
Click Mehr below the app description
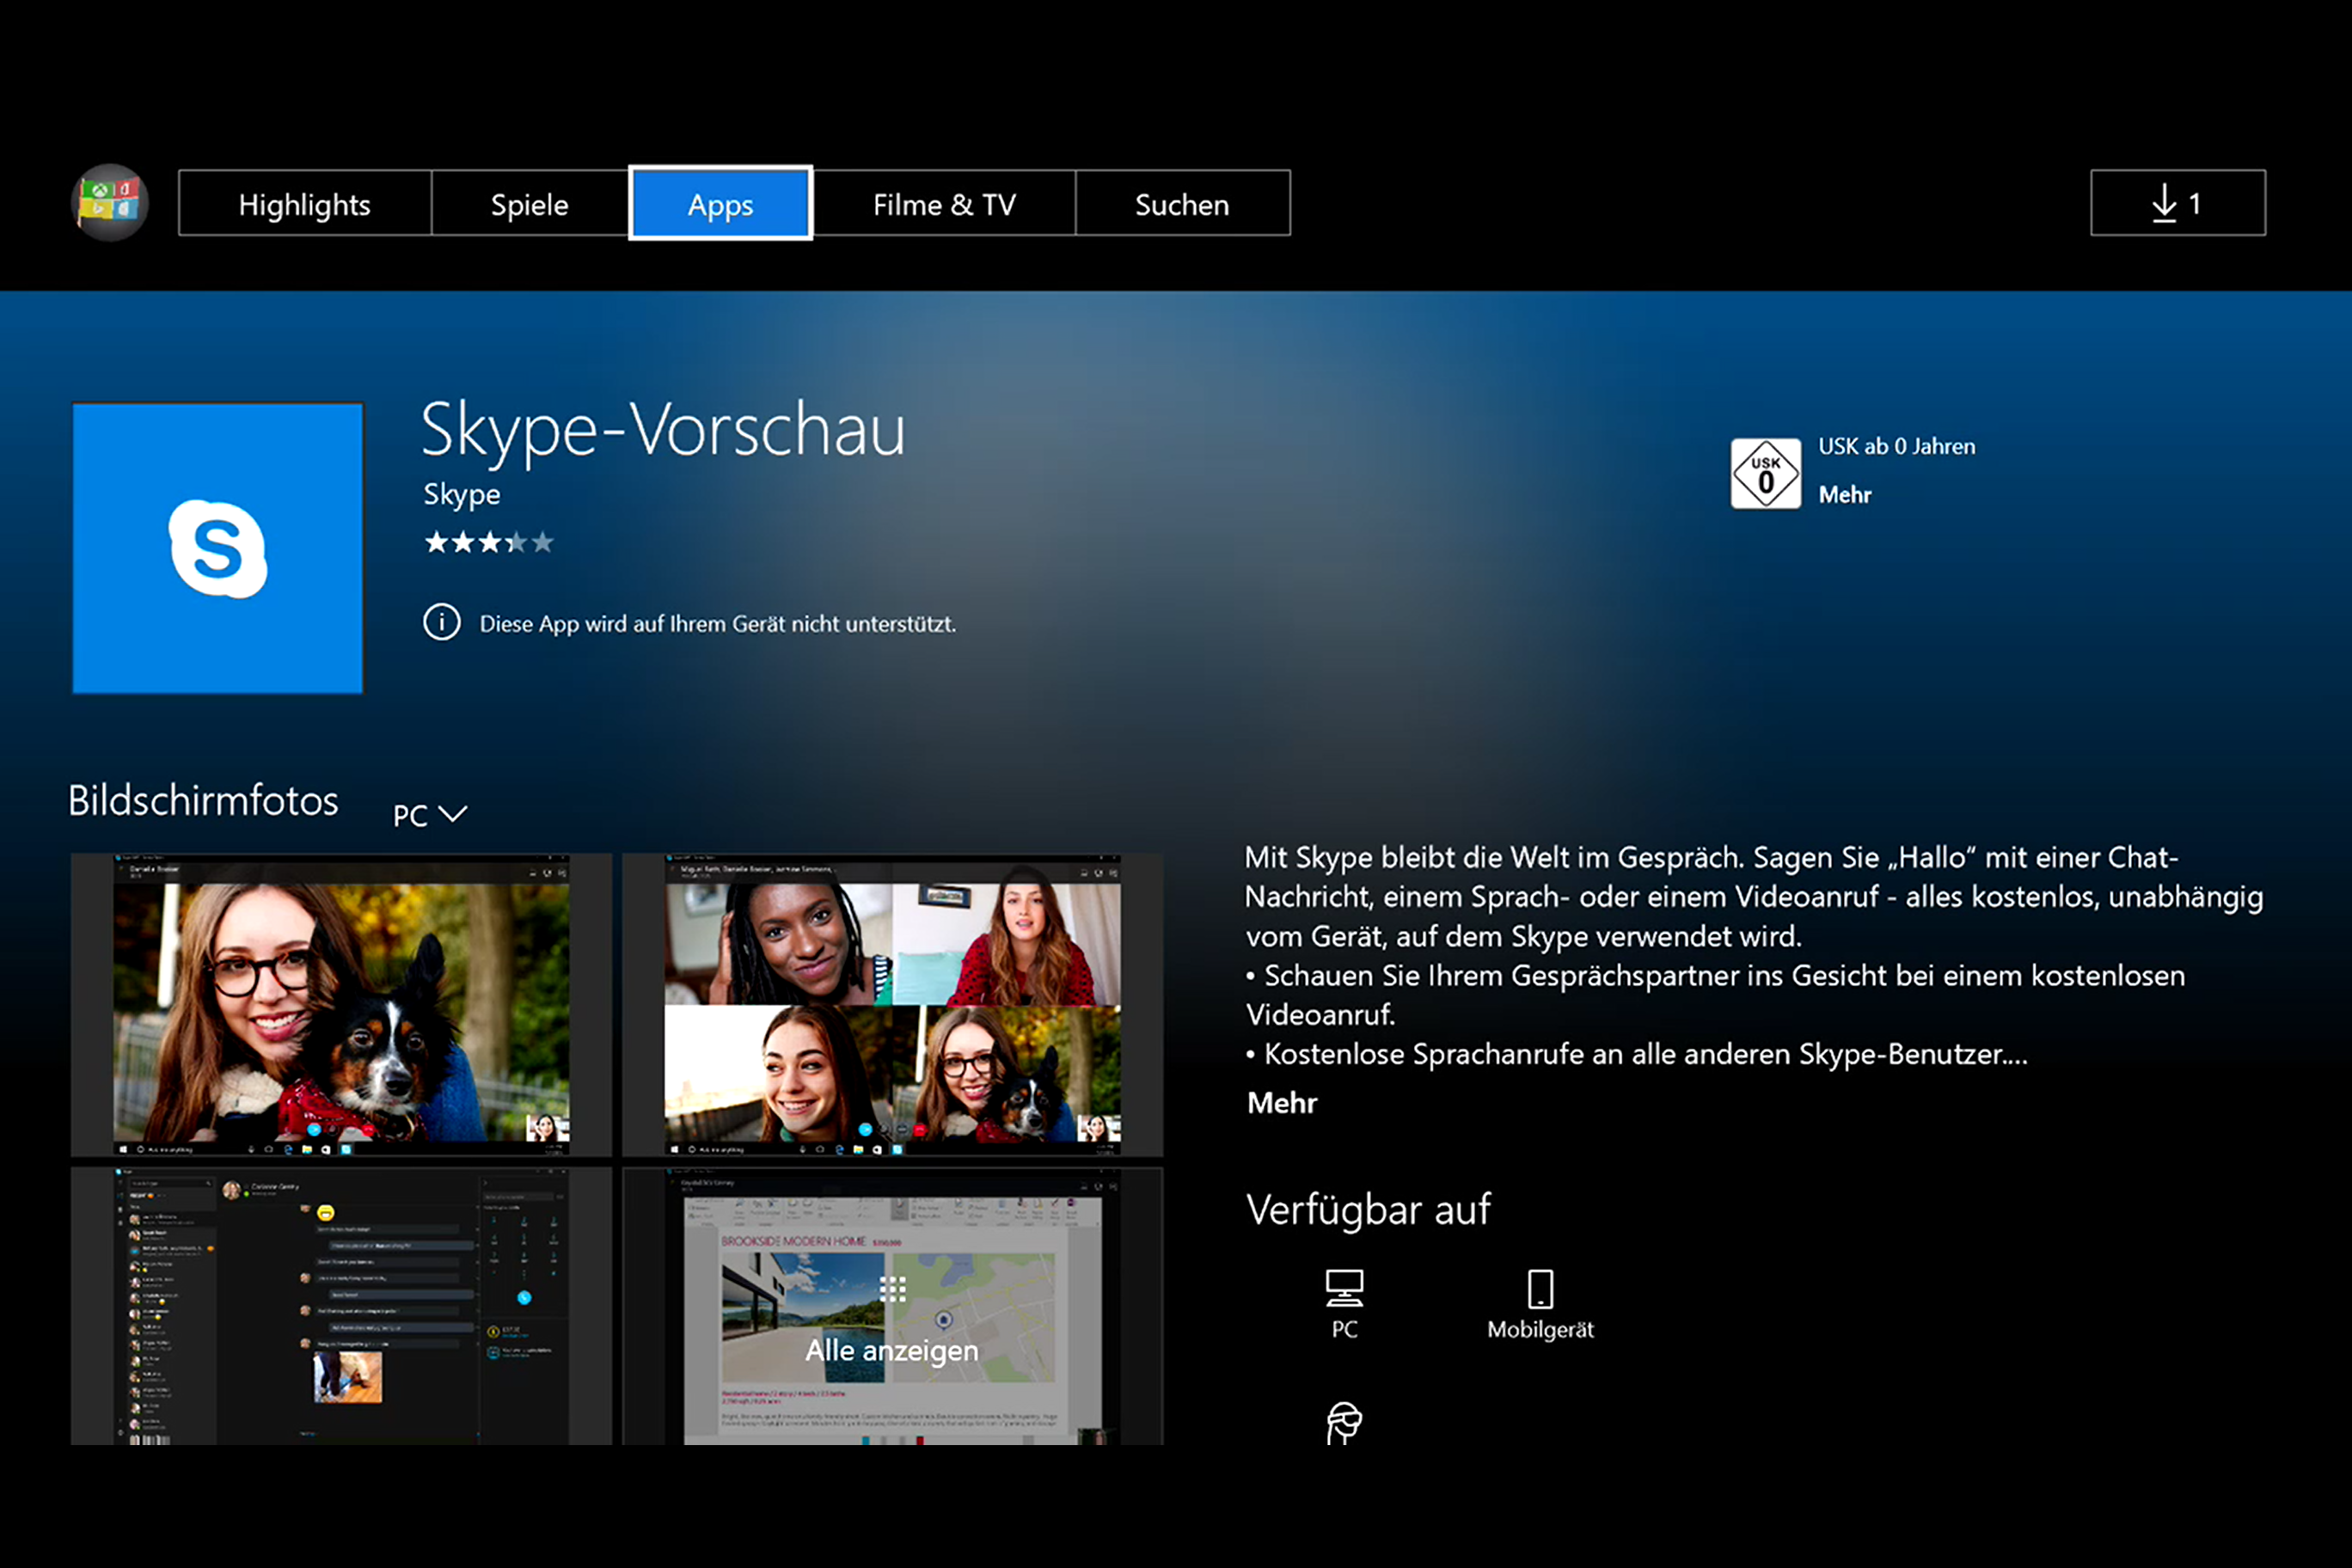[x=1281, y=1102]
